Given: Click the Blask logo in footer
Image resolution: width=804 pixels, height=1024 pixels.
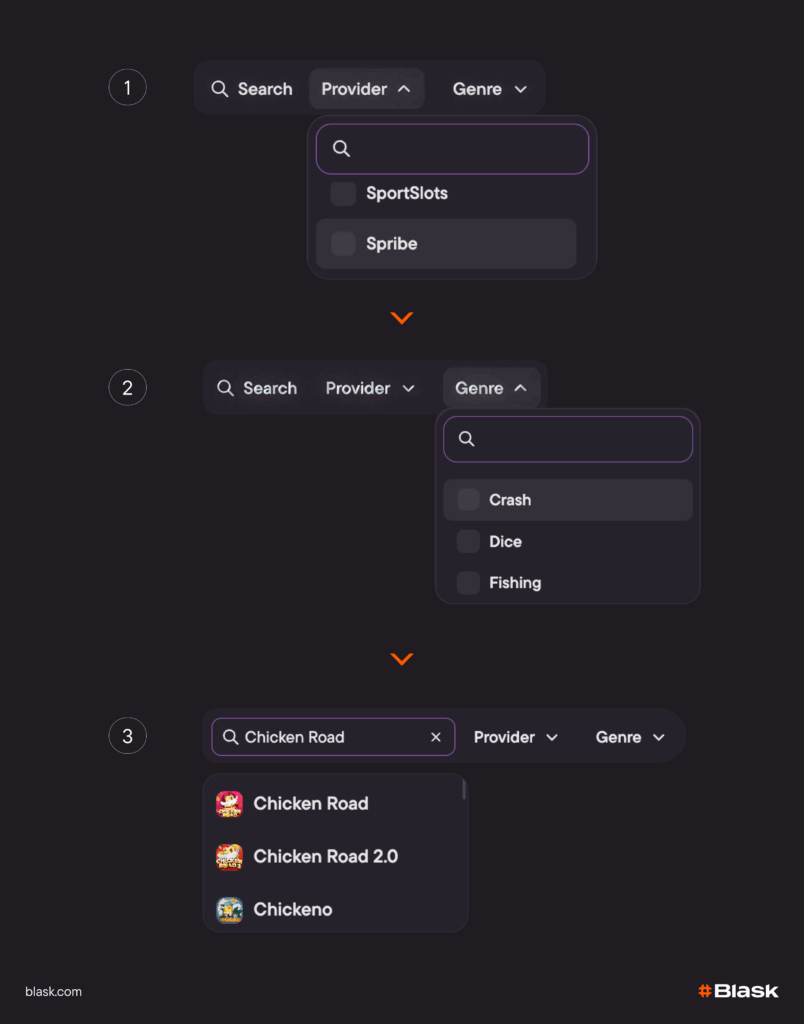Looking at the screenshot, I should tap(738, 991).
